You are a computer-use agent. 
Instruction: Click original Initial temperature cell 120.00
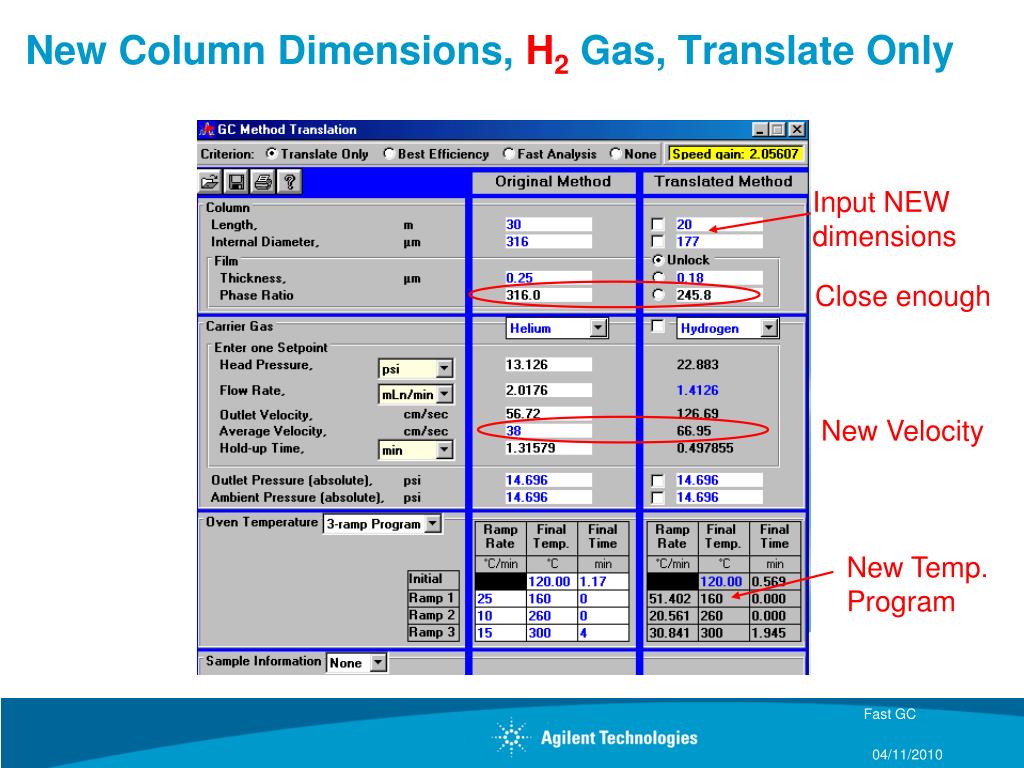(x=551, y=581)
